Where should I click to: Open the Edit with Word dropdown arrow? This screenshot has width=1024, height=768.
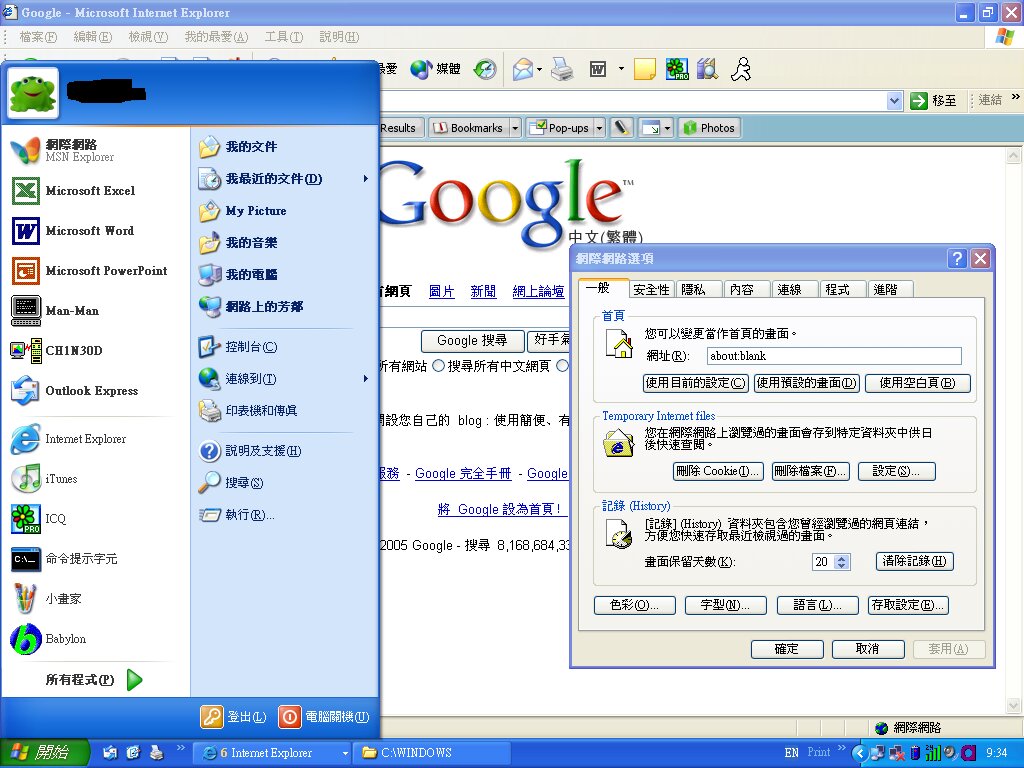coord(621,69)
